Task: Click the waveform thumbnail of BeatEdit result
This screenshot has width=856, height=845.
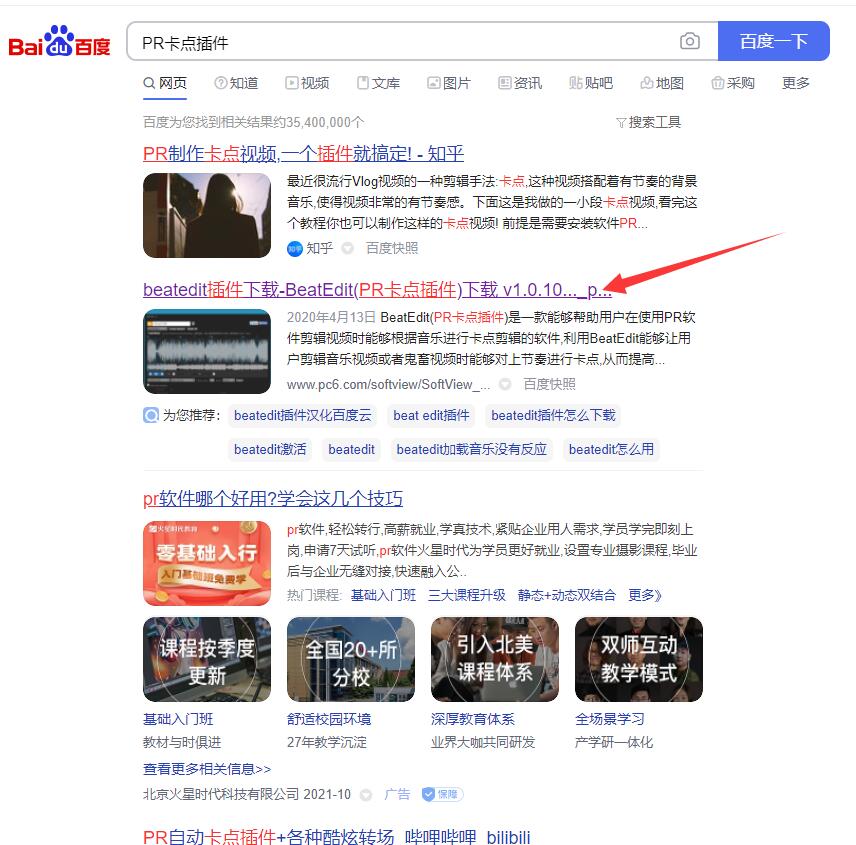Action: [x=207, y=351]
